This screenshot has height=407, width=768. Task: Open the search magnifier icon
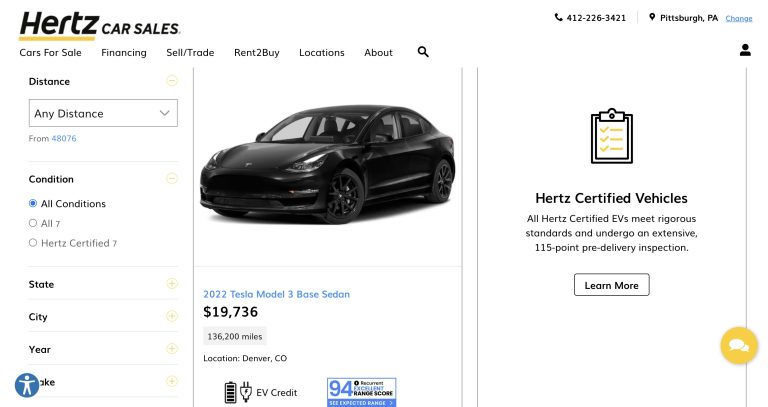tap(423, 52)
